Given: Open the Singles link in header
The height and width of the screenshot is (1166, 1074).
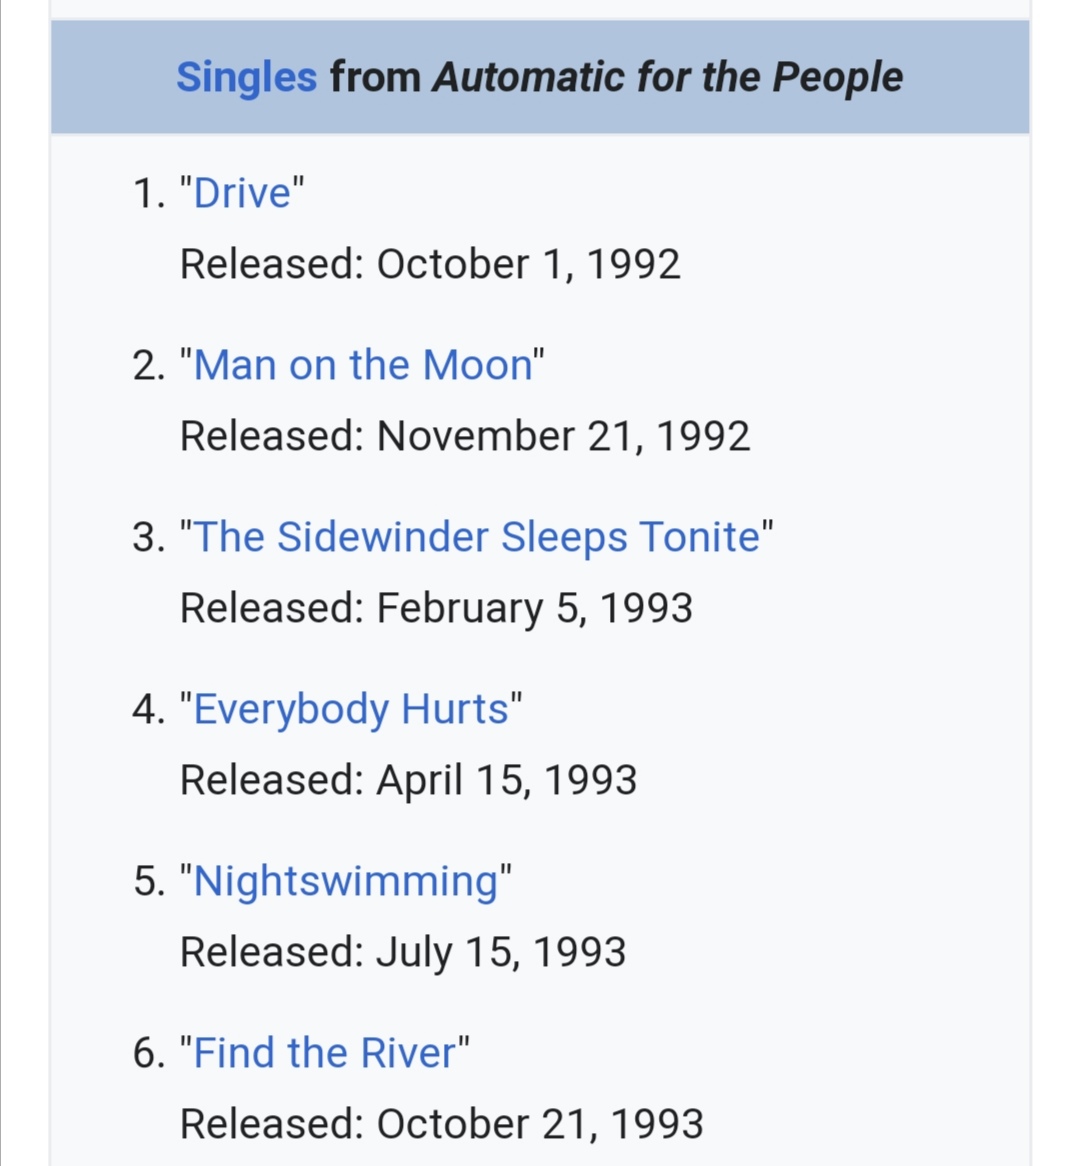Looking at the screenshot, I should (x=246, y=77).
